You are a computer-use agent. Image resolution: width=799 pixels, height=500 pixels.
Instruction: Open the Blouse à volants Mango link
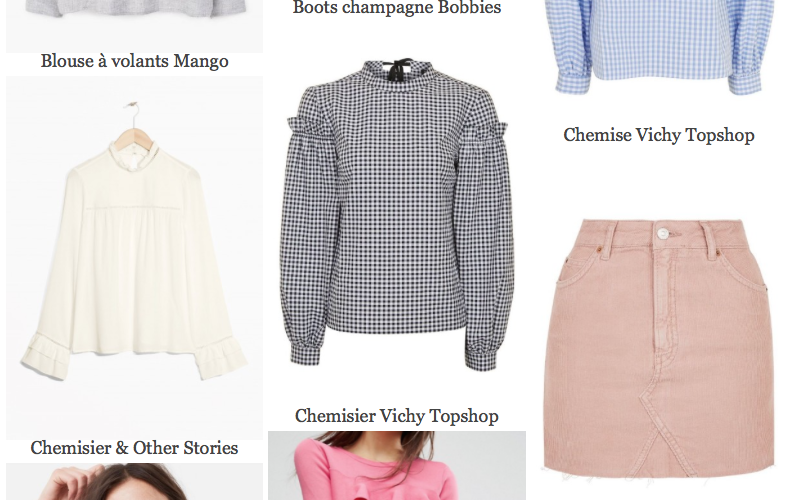tap(135, 61)
